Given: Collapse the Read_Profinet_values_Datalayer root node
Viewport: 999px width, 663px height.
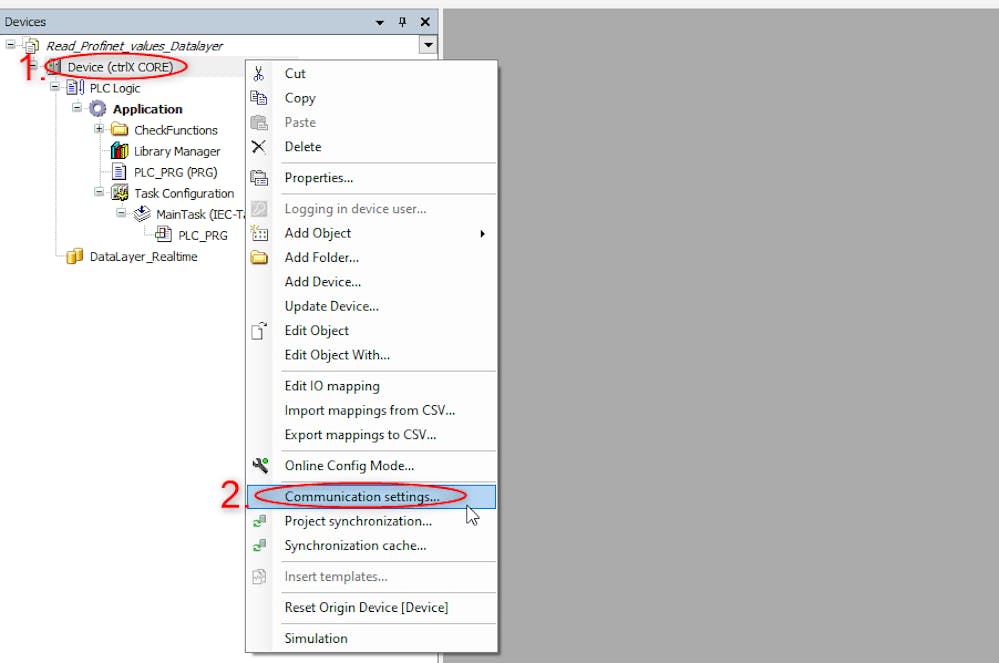Looking at the screenshot, I should 10,44.
